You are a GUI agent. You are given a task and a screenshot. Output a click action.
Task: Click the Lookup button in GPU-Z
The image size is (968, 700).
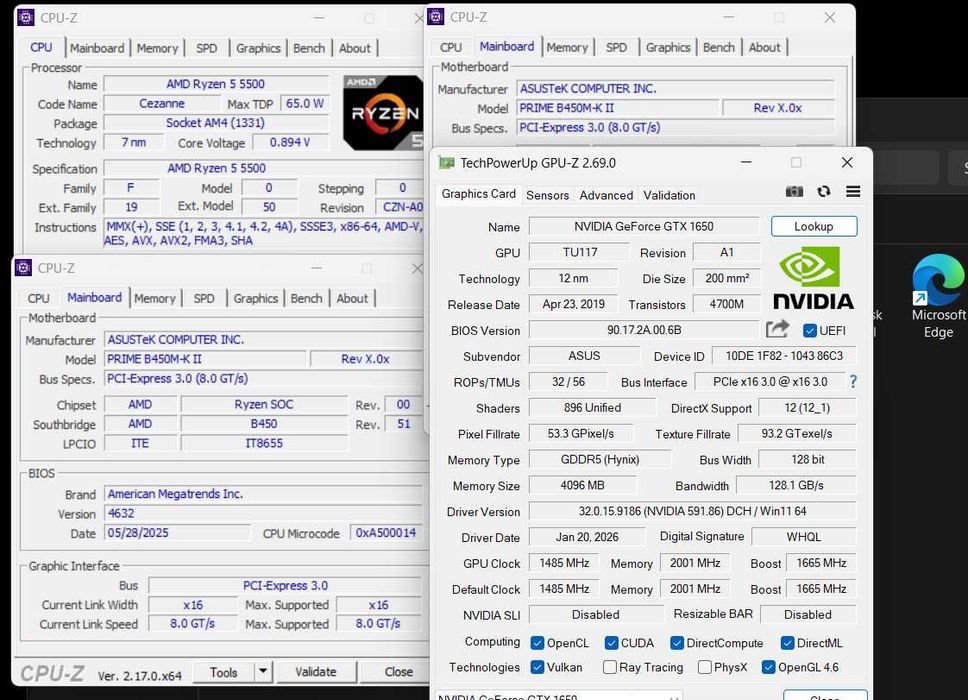click(x=814, y=226)
